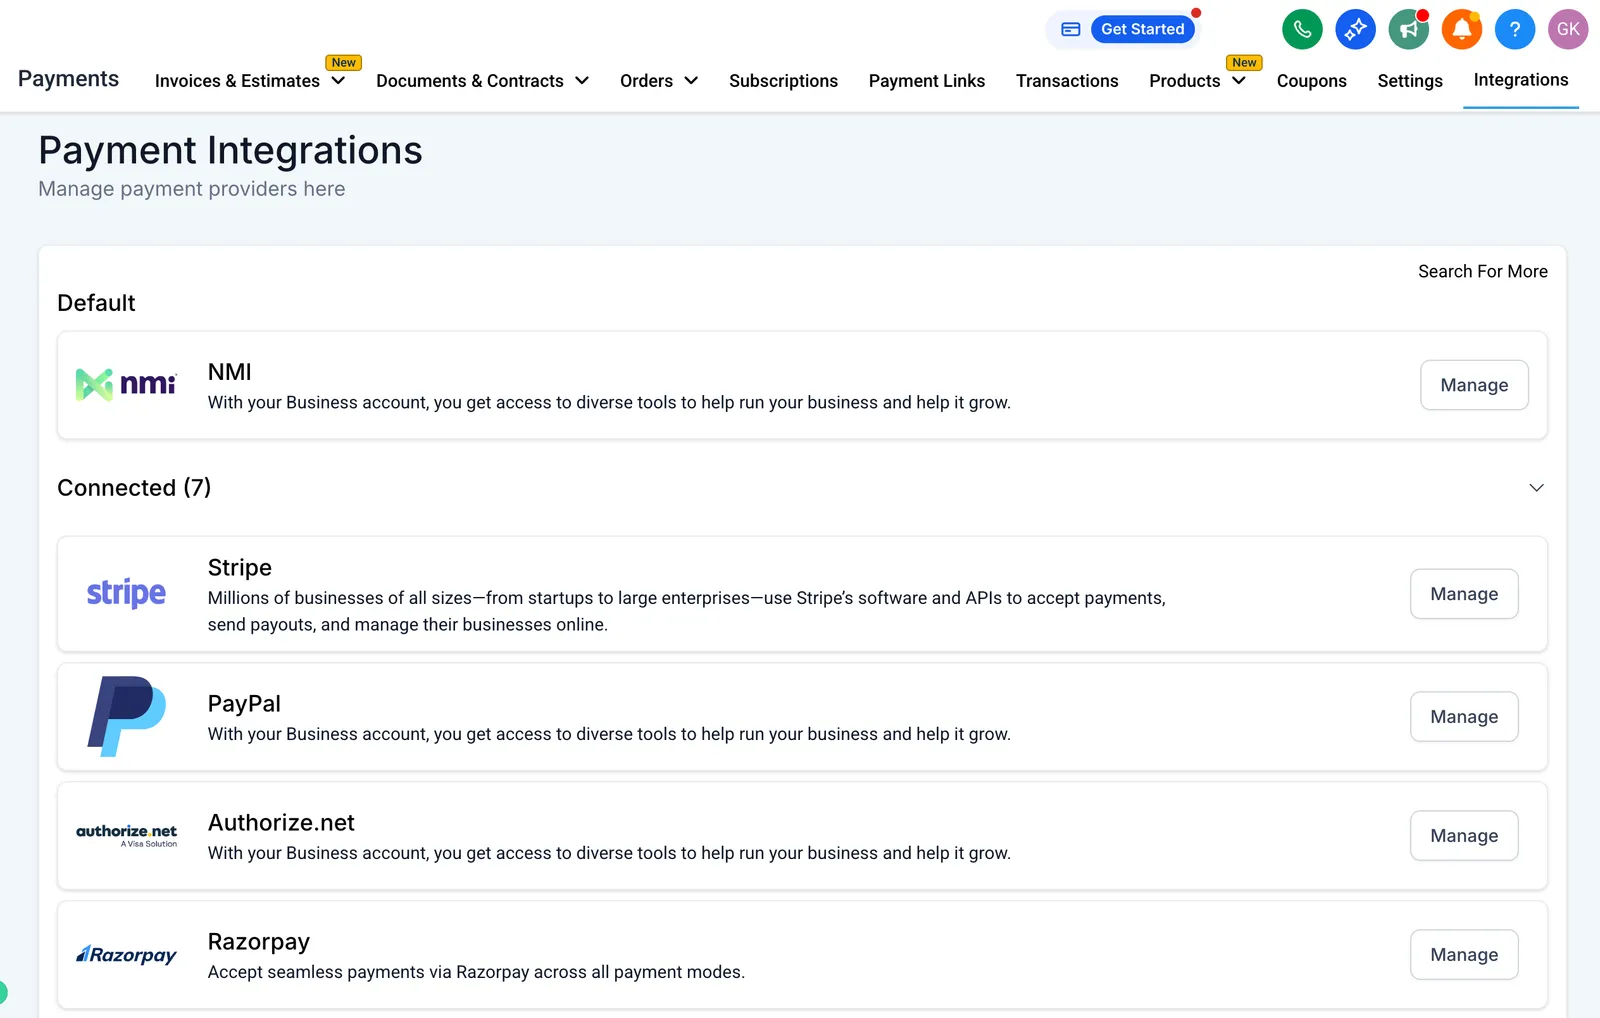Click the Authorize.net provider name

coord(281,823)
